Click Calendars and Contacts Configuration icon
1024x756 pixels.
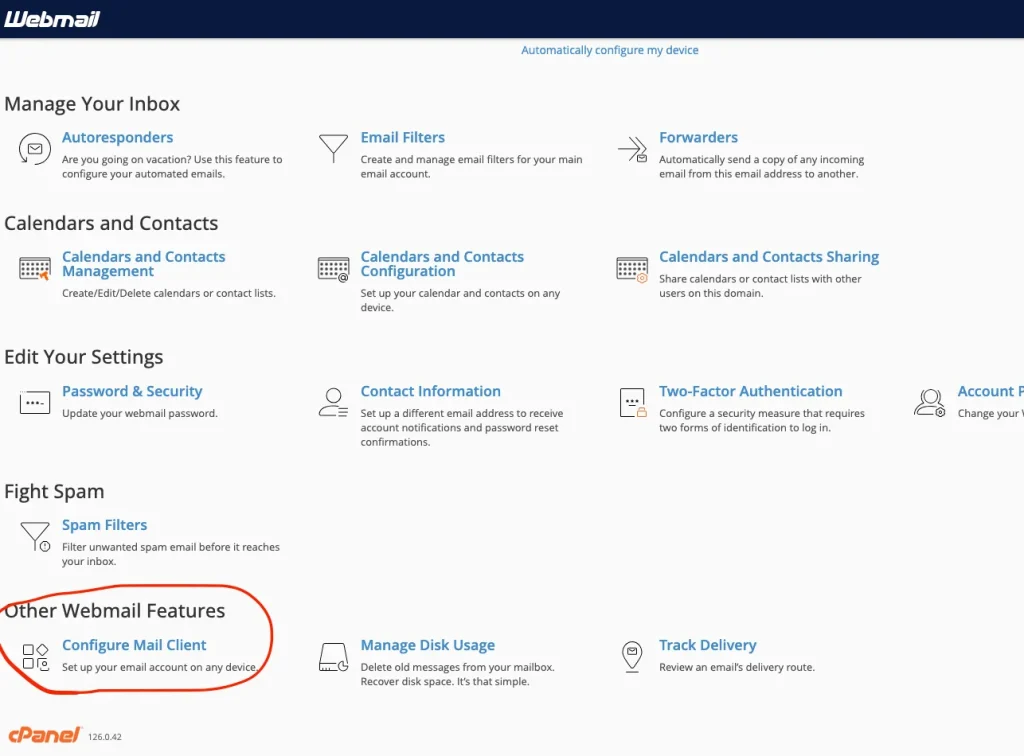(333, 268)
